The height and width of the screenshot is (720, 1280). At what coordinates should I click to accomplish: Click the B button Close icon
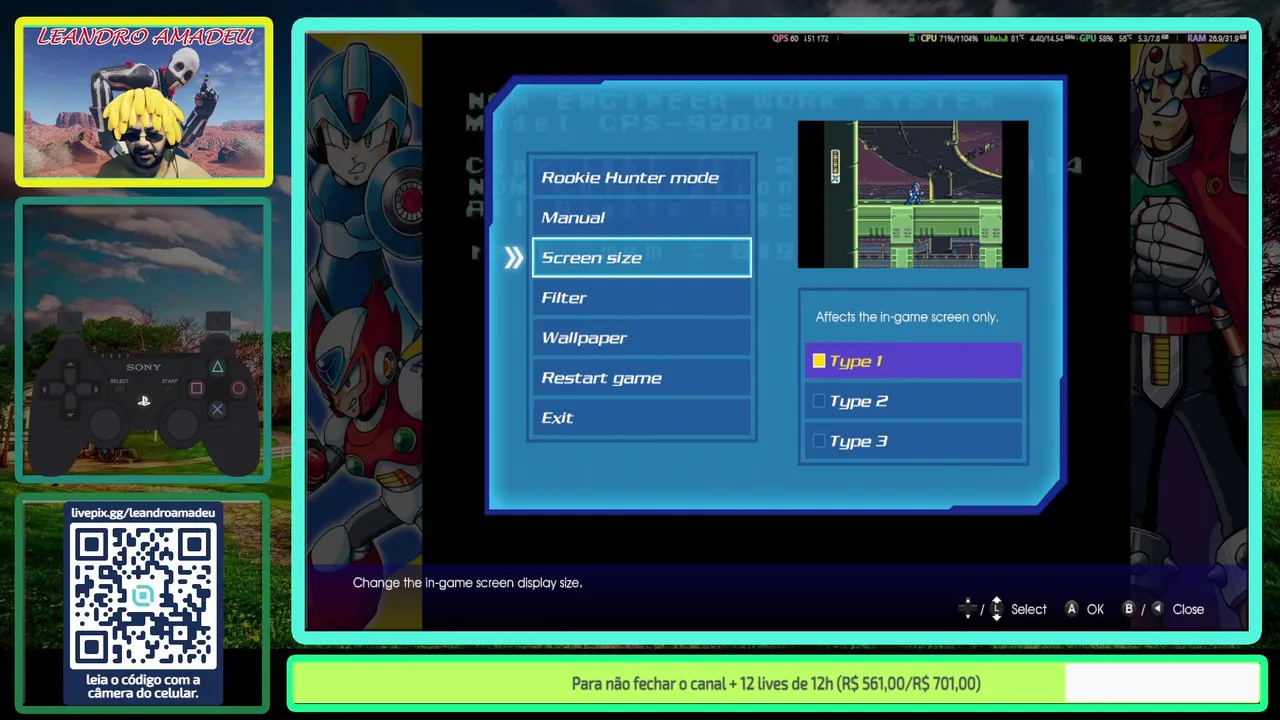pyautogui.click(x=1129, y=609)
